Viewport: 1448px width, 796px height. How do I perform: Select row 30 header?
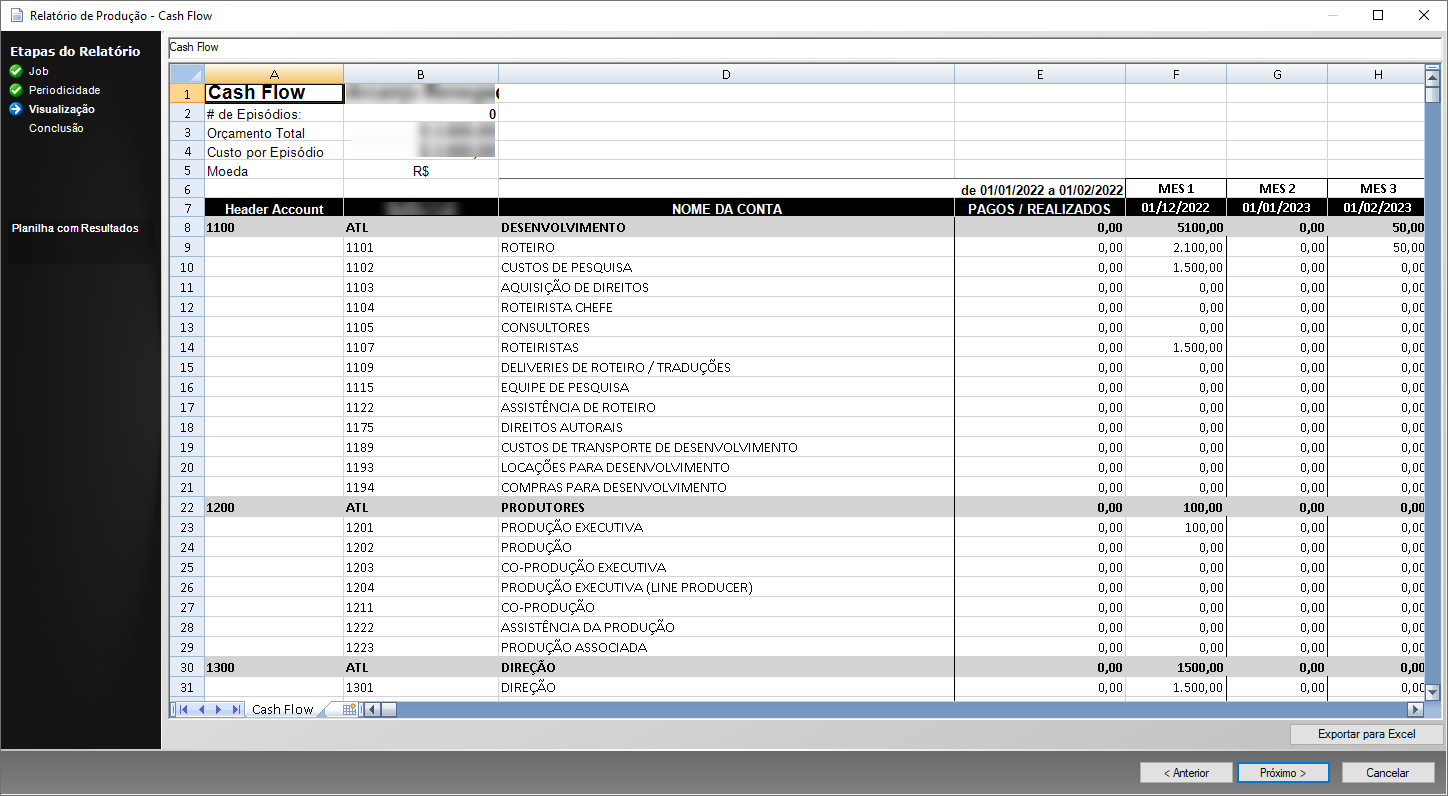click(187, 667)
